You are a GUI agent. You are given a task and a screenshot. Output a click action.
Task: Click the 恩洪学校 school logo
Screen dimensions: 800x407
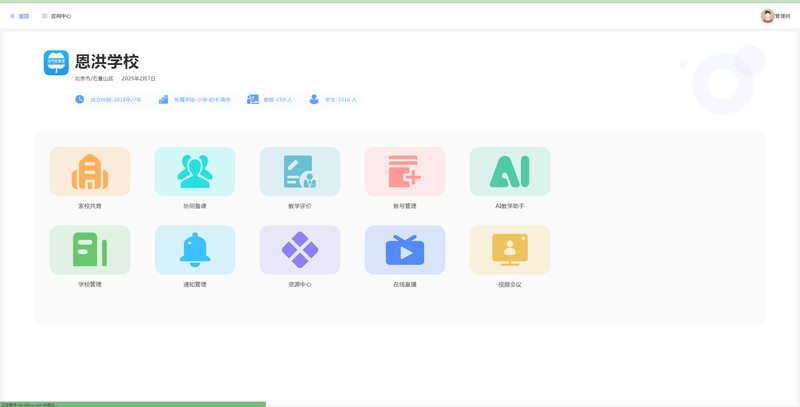coord(56,63)
